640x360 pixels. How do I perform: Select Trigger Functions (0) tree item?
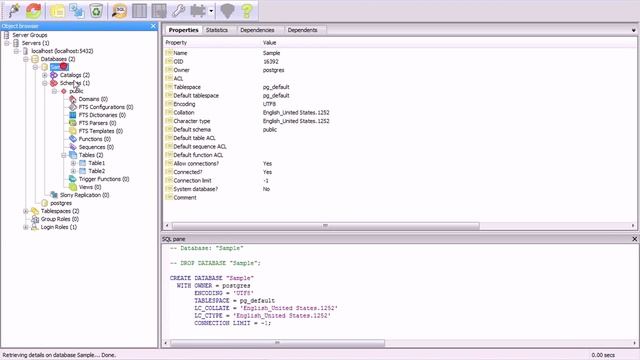tap(104, 179)
